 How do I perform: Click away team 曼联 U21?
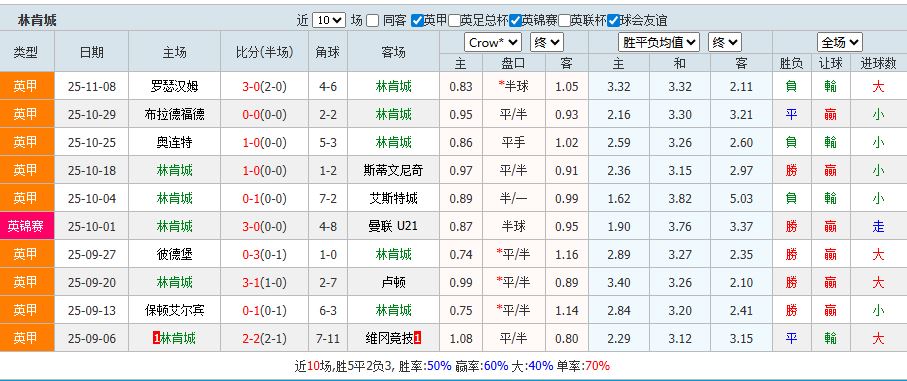pyautogui.click(x=393, y=226)
